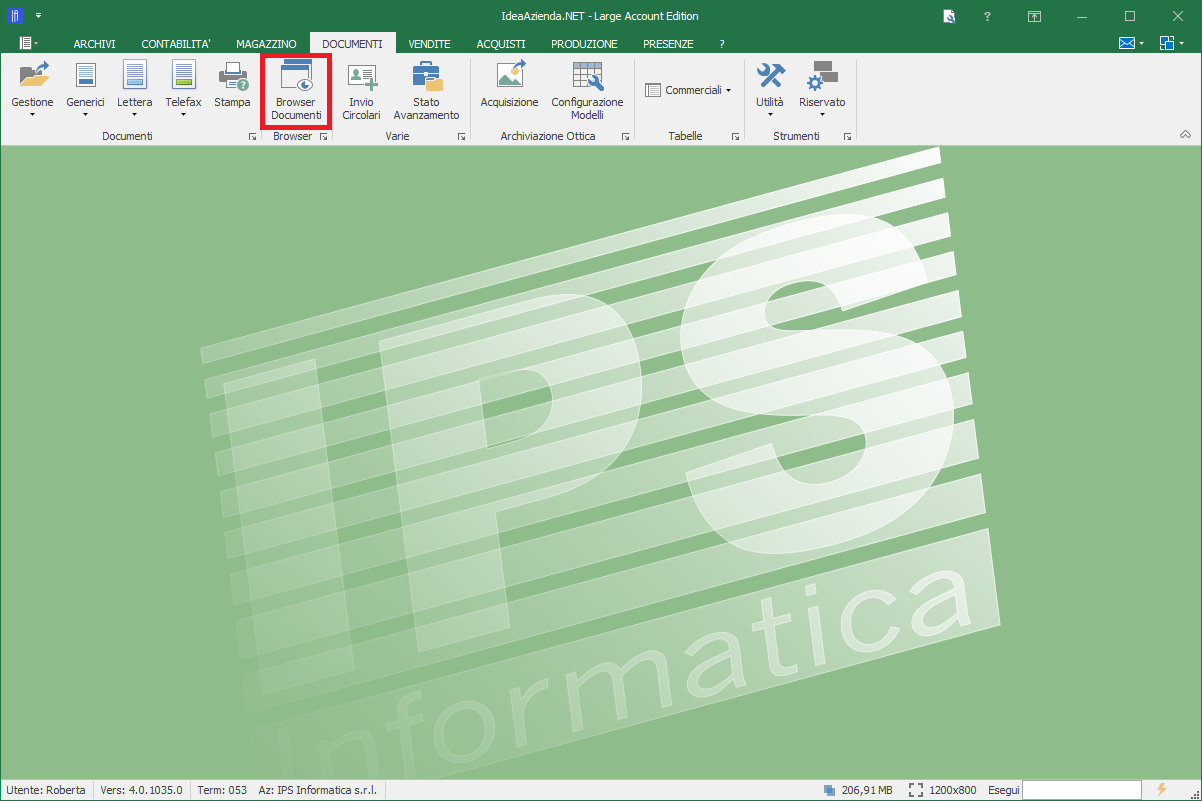Open the window layout dropdown
Image resolution: width=1202 pixels, height=801 pixels.
1172,43
